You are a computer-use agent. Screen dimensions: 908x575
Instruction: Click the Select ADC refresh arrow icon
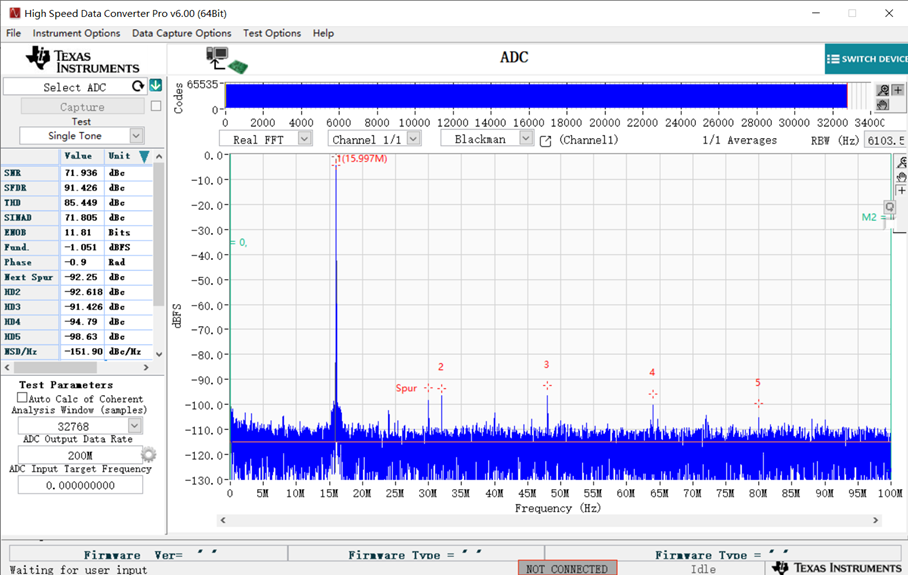pos(138,86)
